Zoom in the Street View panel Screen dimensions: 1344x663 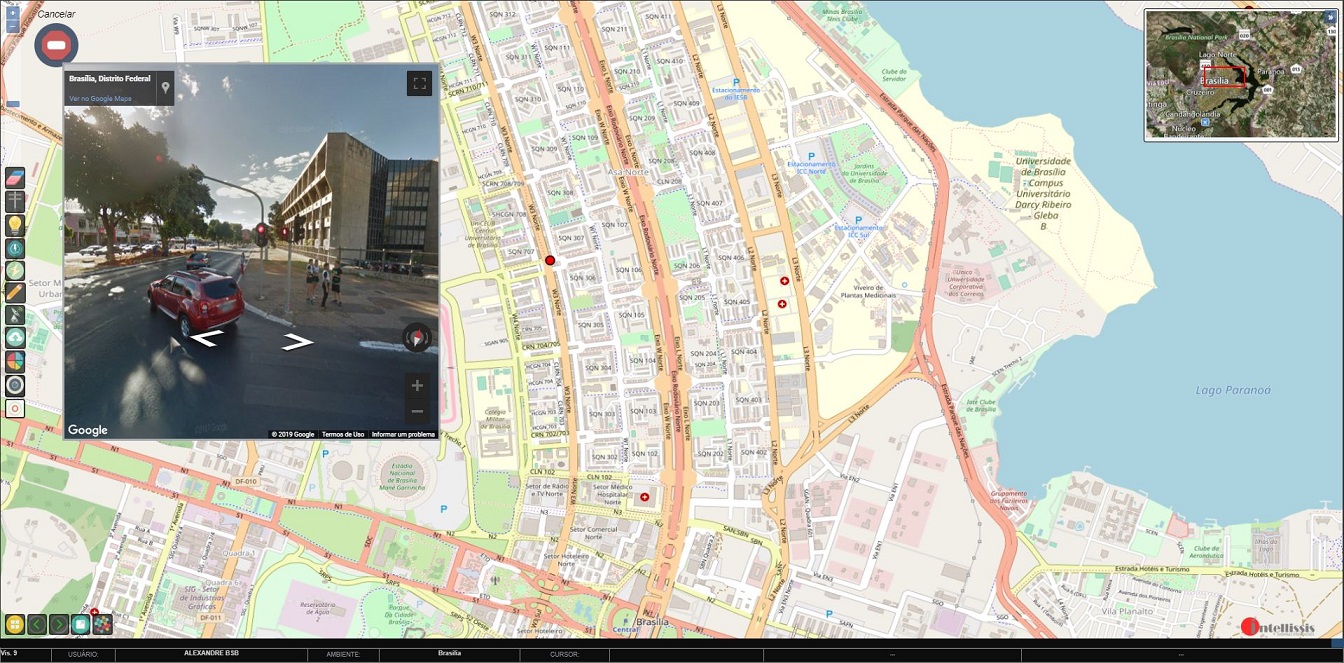417,386
